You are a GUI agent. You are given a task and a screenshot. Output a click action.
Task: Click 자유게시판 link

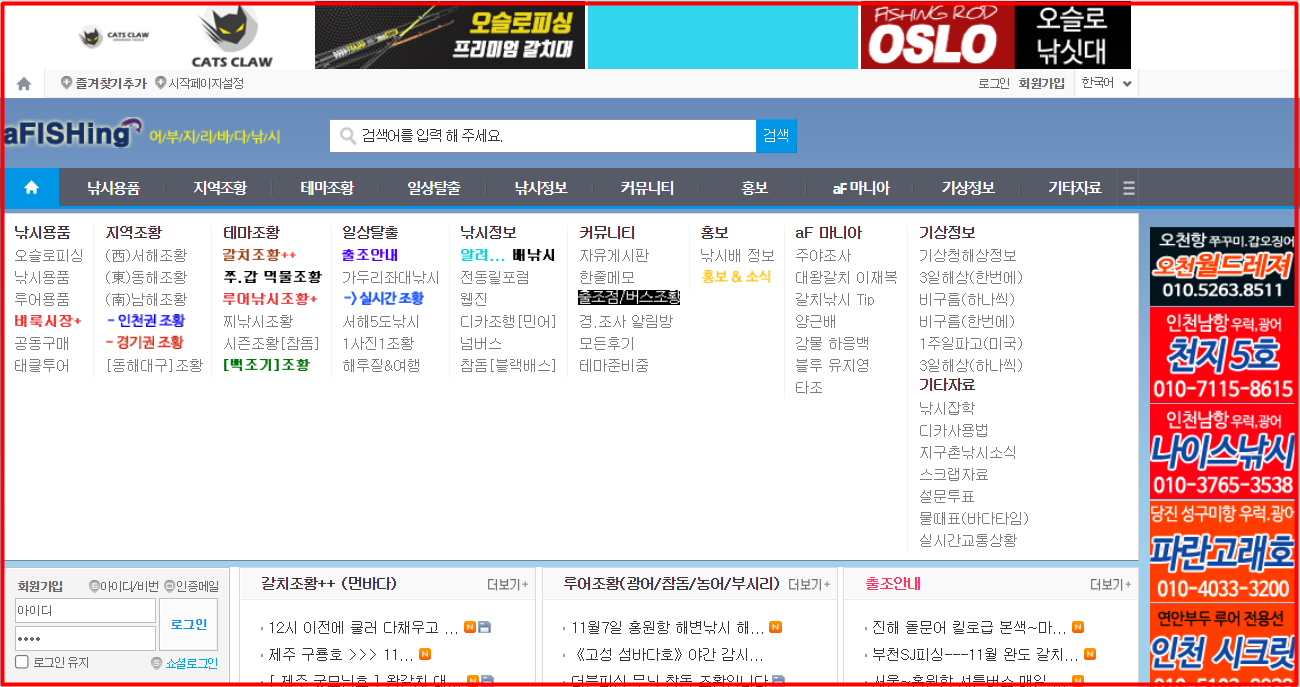614,255
